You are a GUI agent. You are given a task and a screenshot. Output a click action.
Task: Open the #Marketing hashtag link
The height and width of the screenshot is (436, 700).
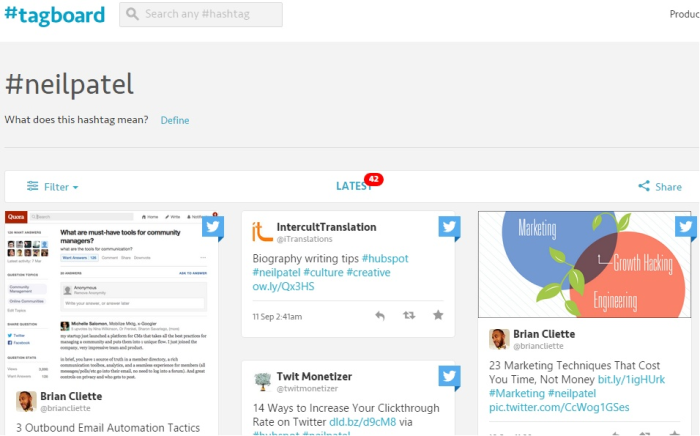(x=517, y=394)
